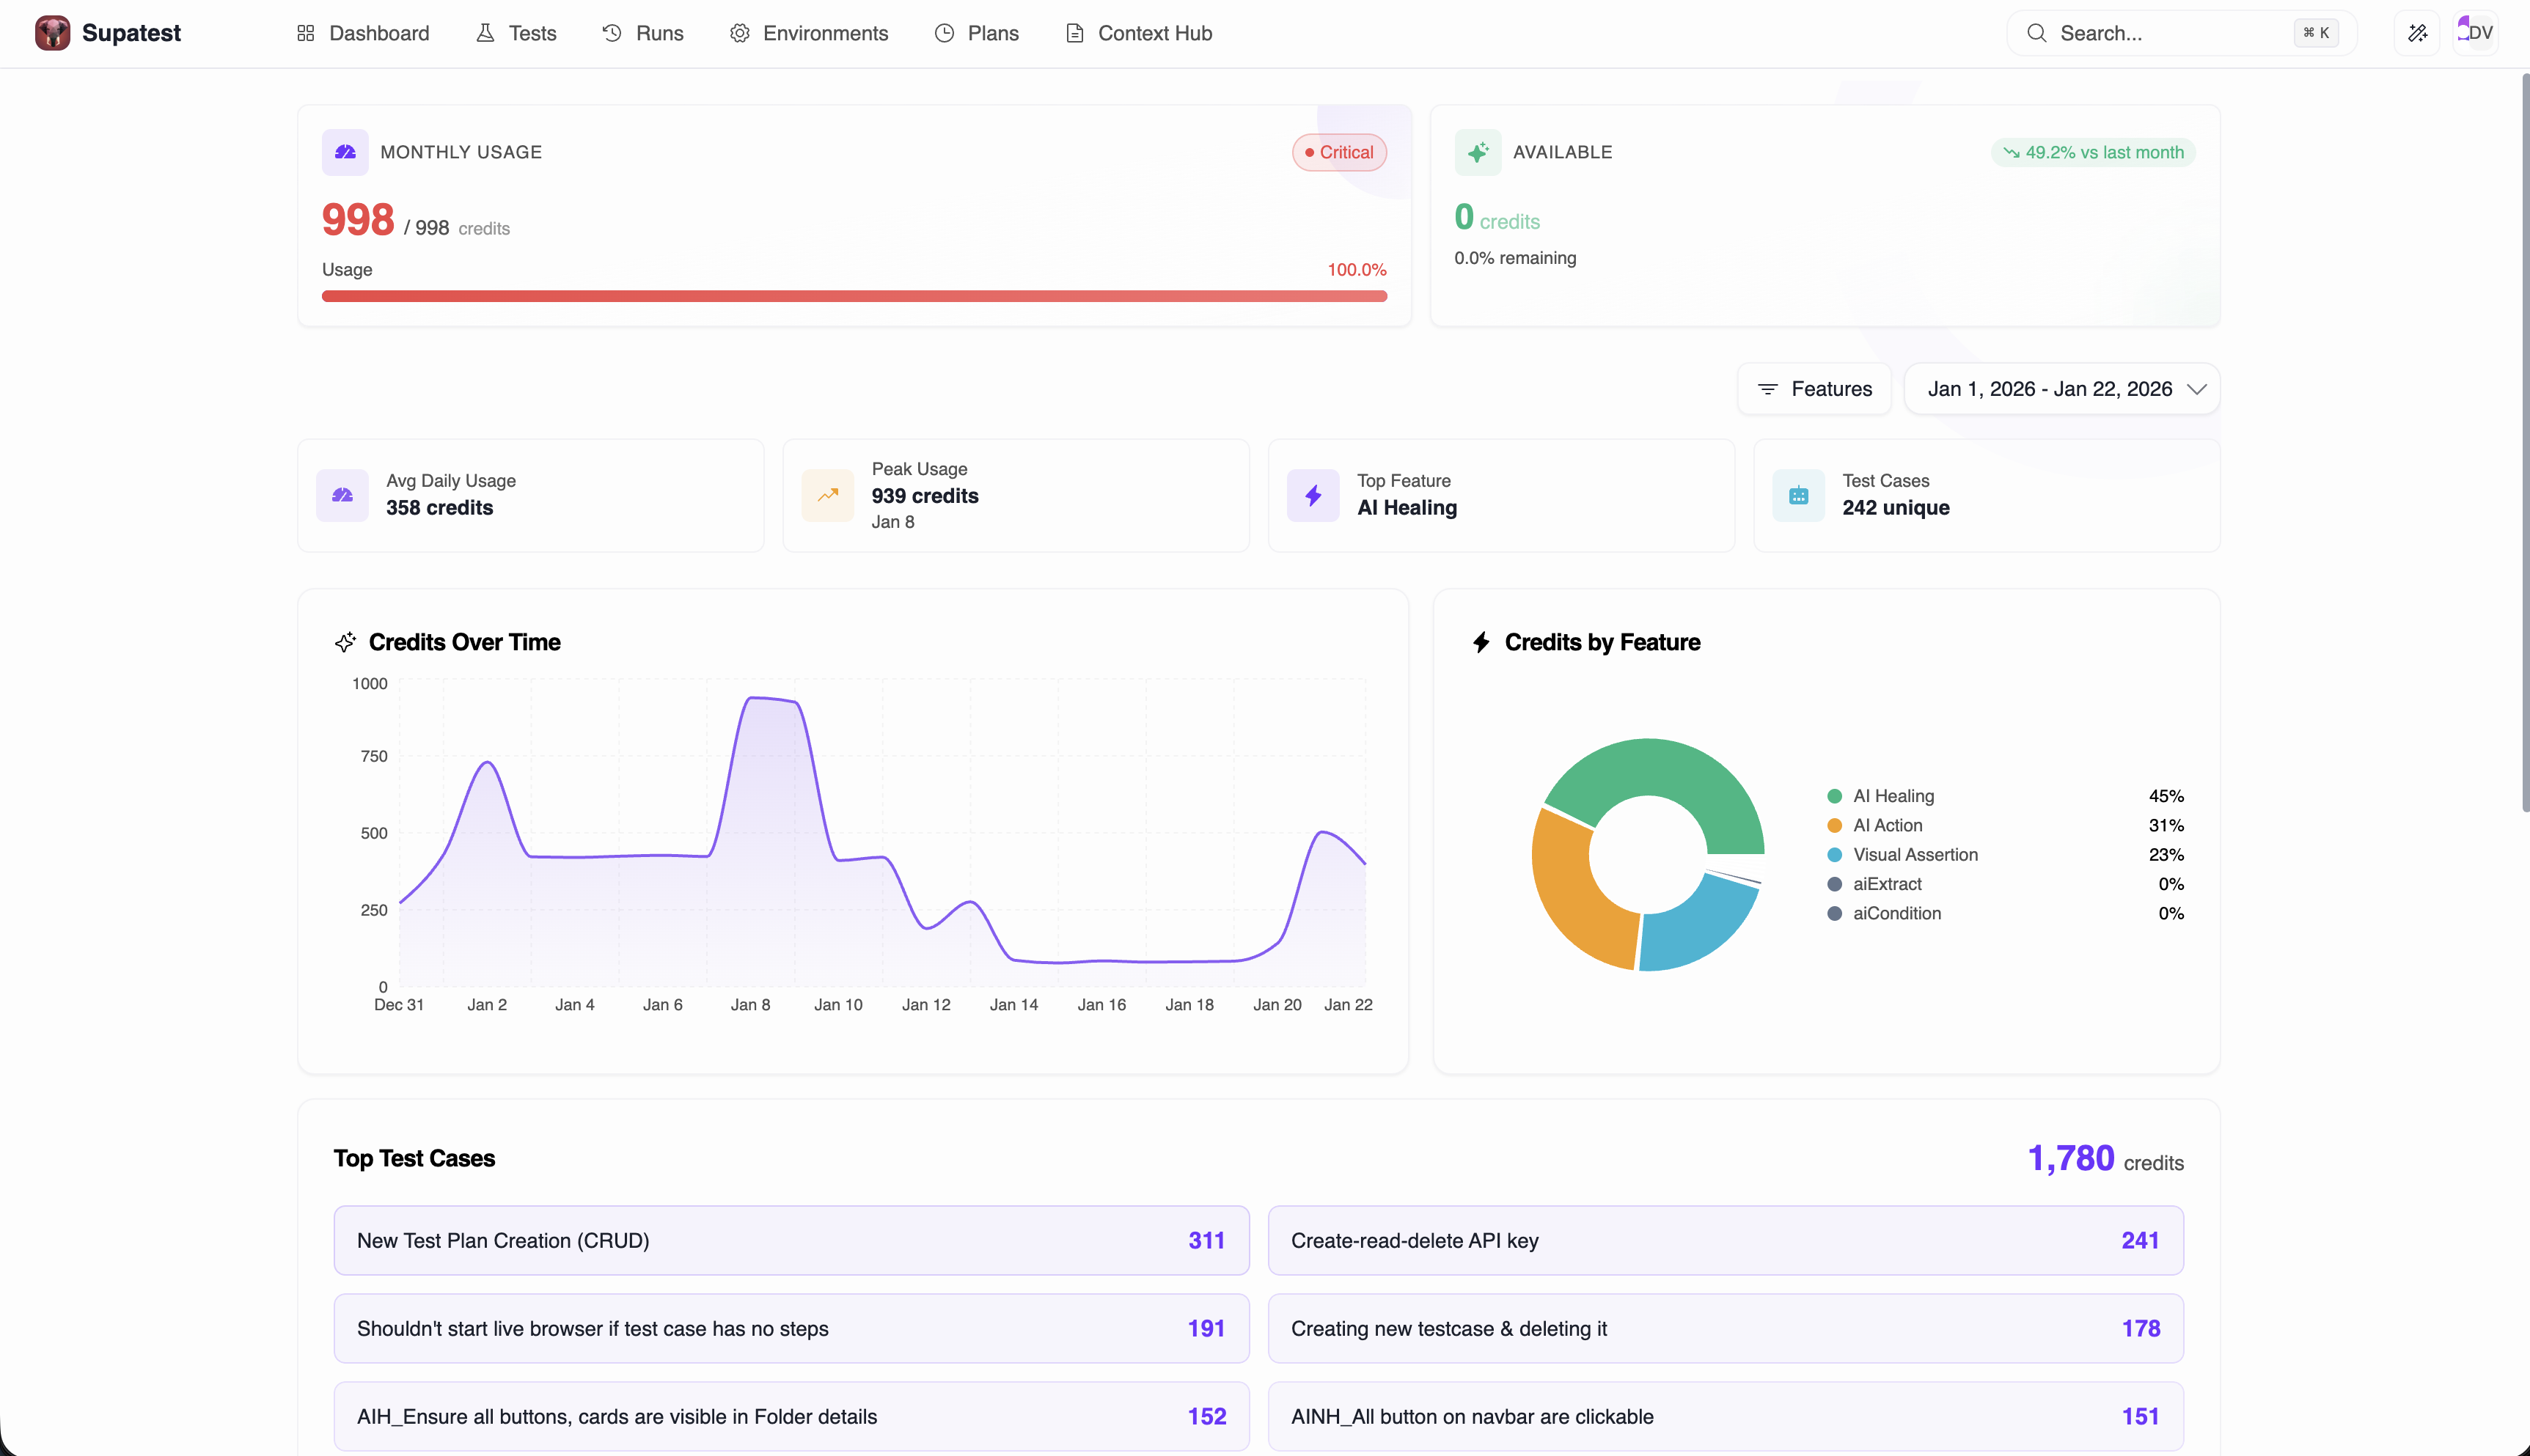Open the Features filter dropdown
Image resolution: width=2530 pixels, height=1456 pixels.
[x=1814, y=389]
